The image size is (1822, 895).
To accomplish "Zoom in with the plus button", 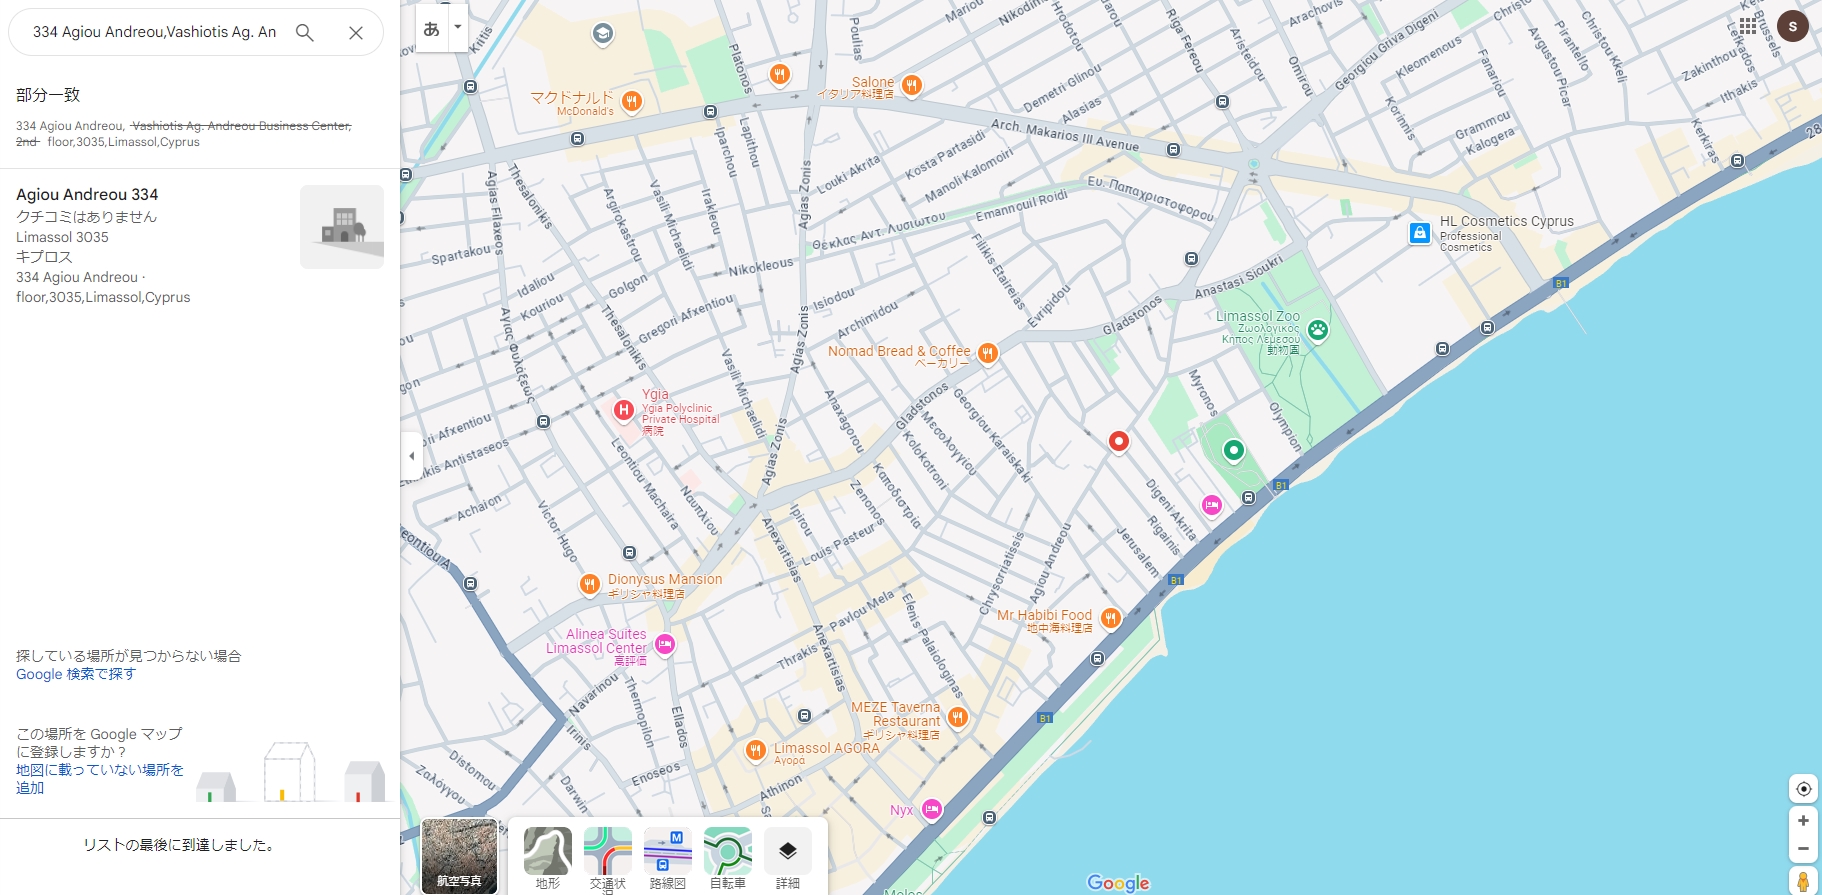I will 1803,820.
